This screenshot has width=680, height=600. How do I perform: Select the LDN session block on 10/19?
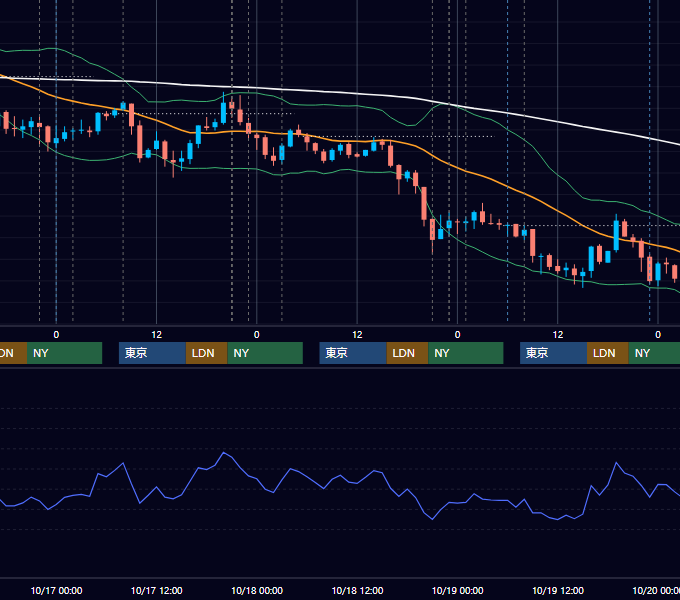tap(608, 353)
